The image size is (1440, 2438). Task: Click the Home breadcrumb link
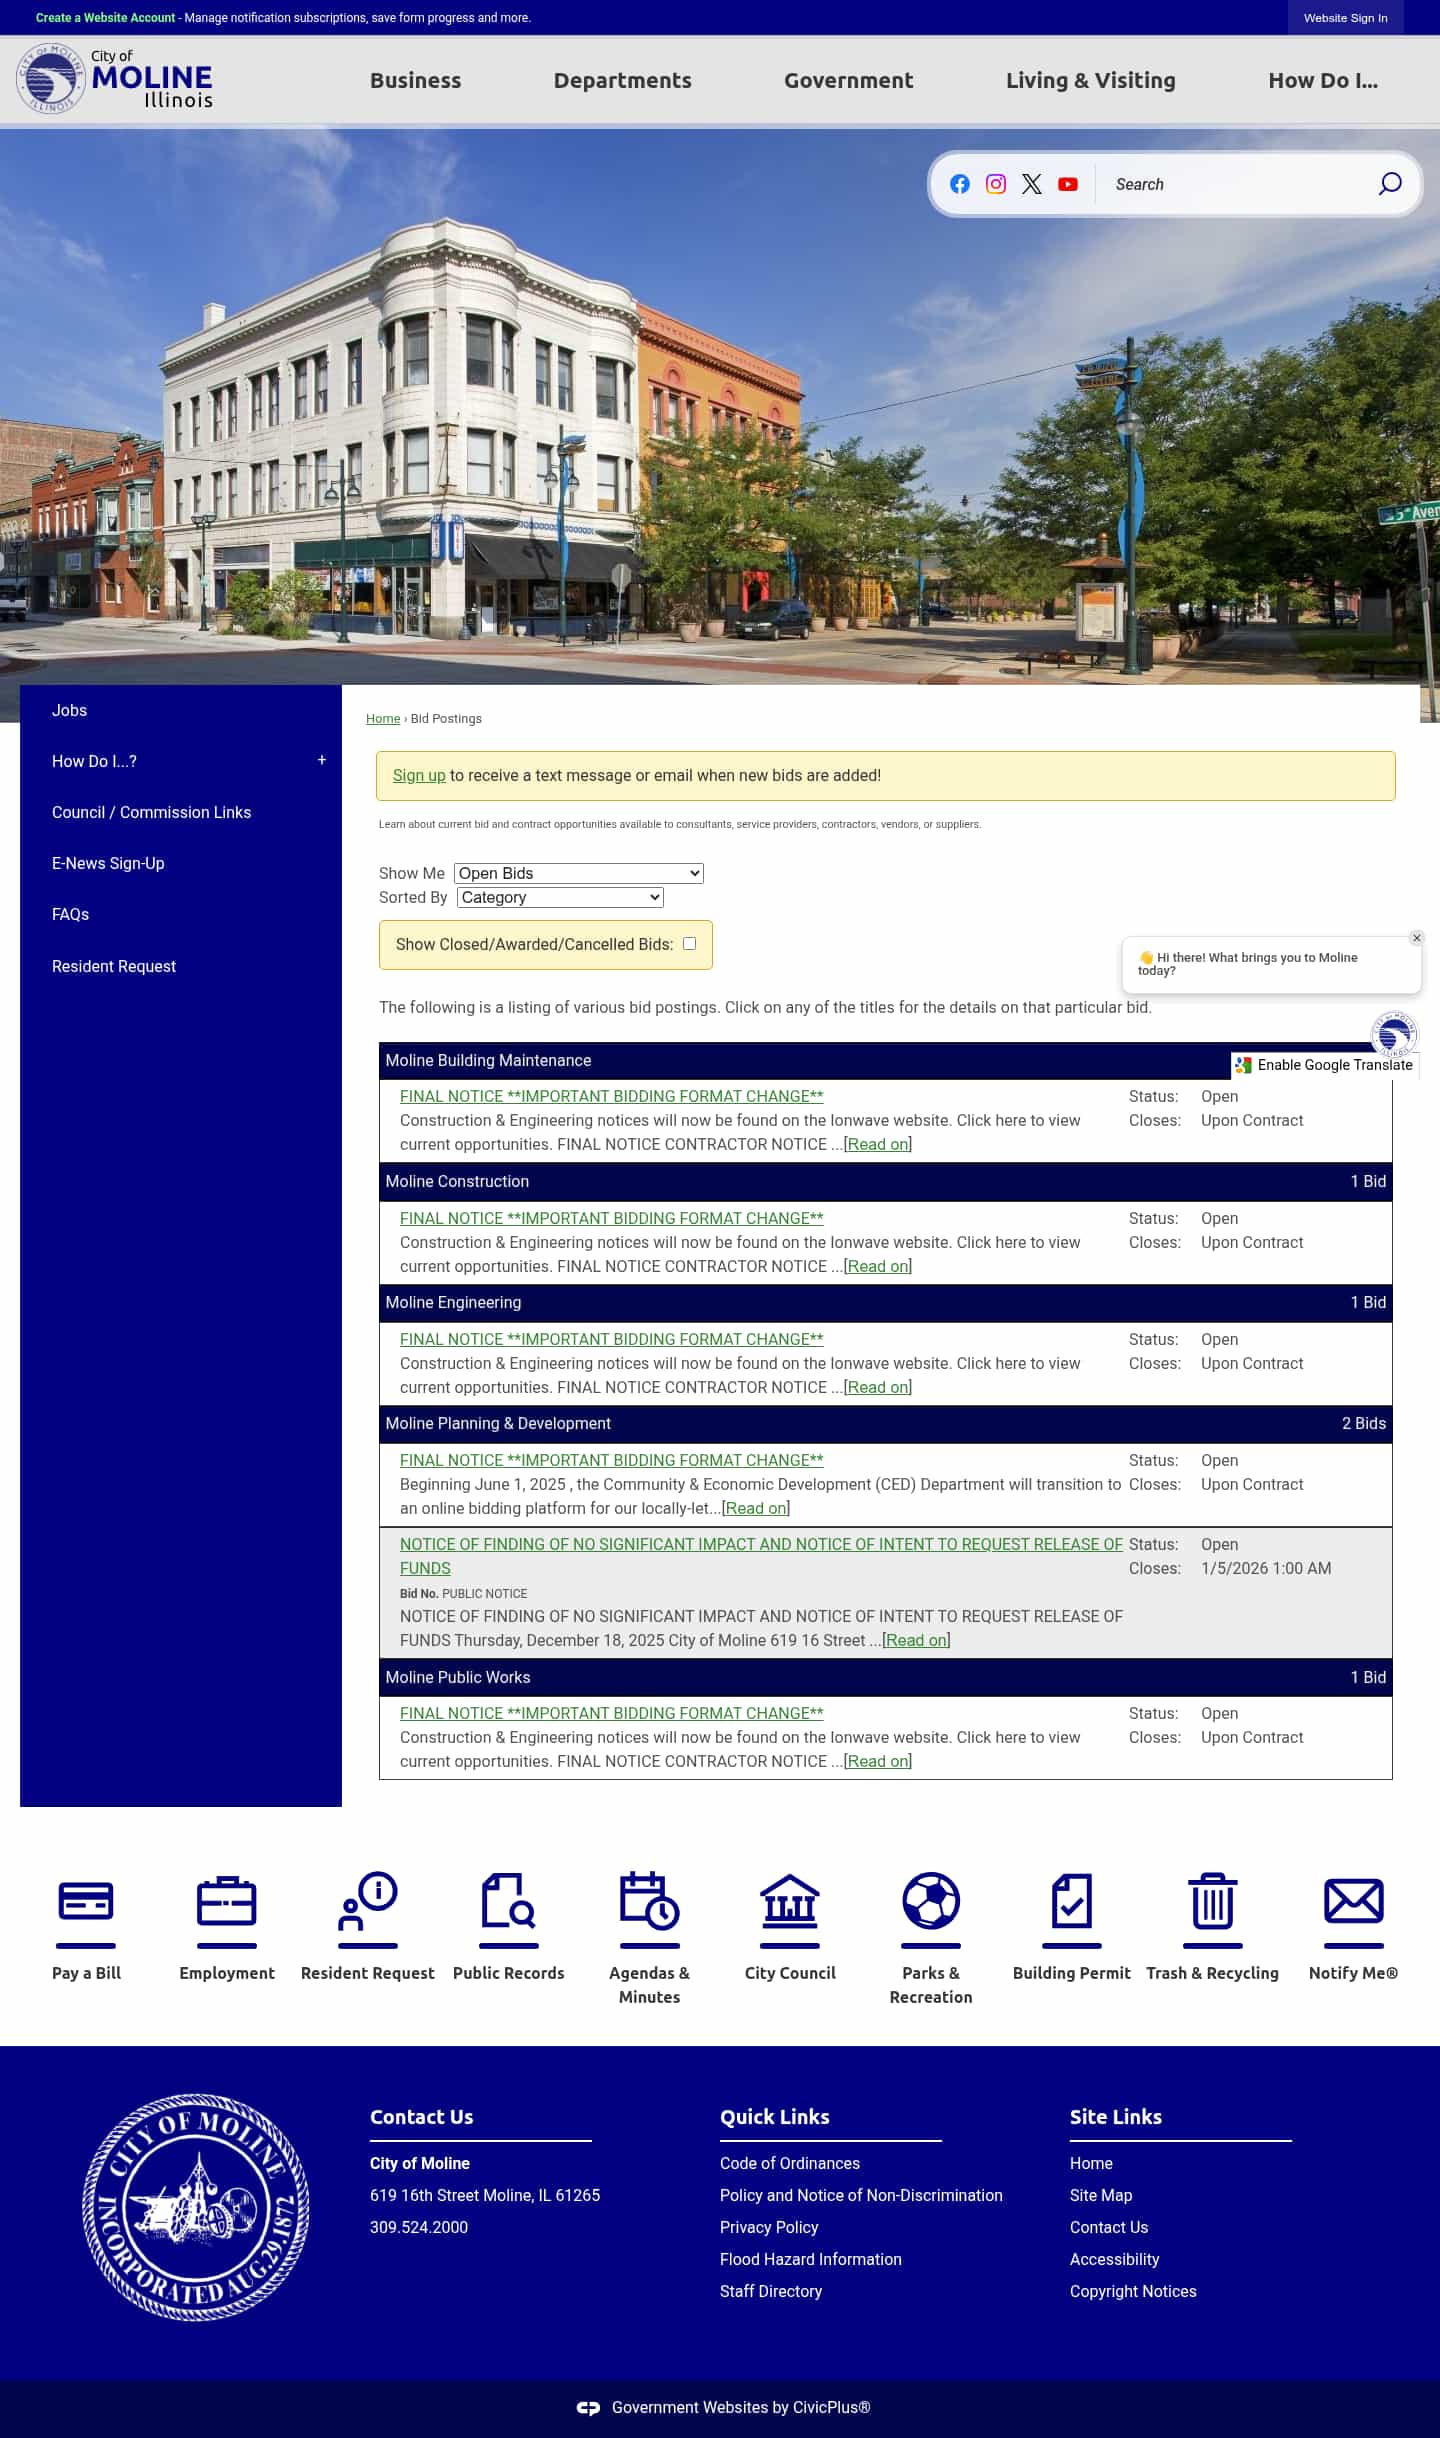(383, 719)
